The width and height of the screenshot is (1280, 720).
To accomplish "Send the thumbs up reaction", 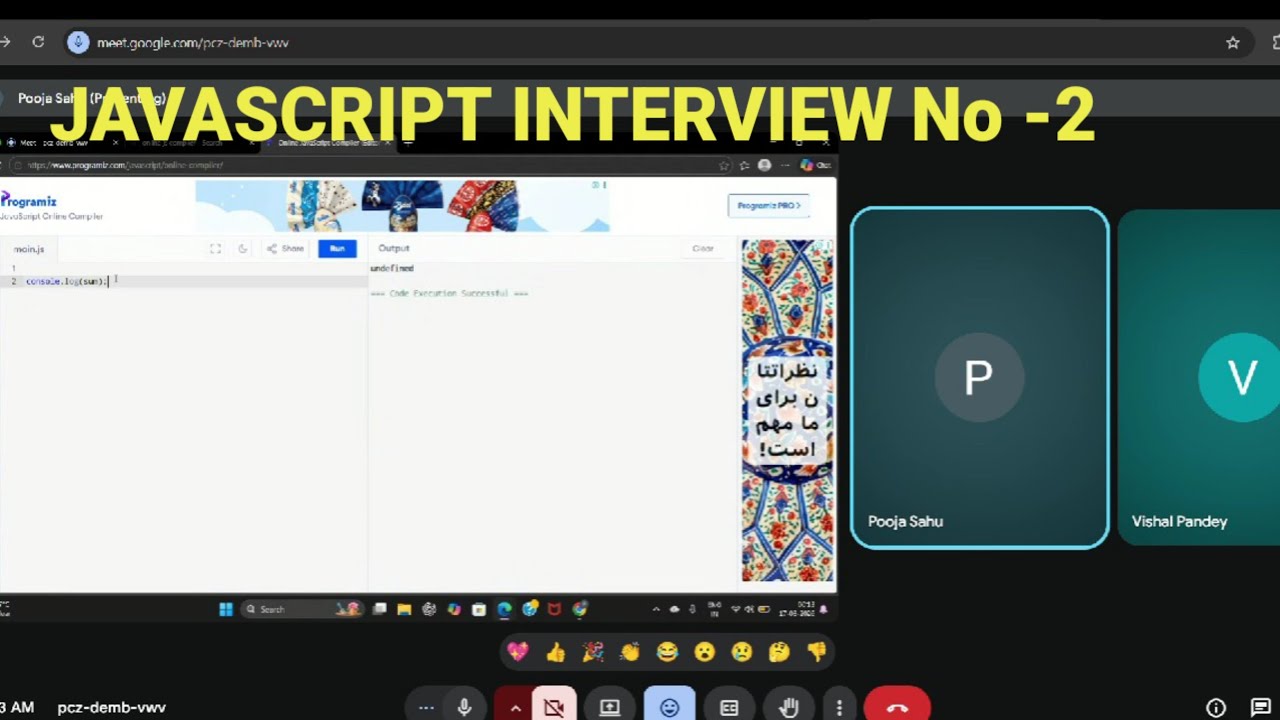I will point(555,652).
